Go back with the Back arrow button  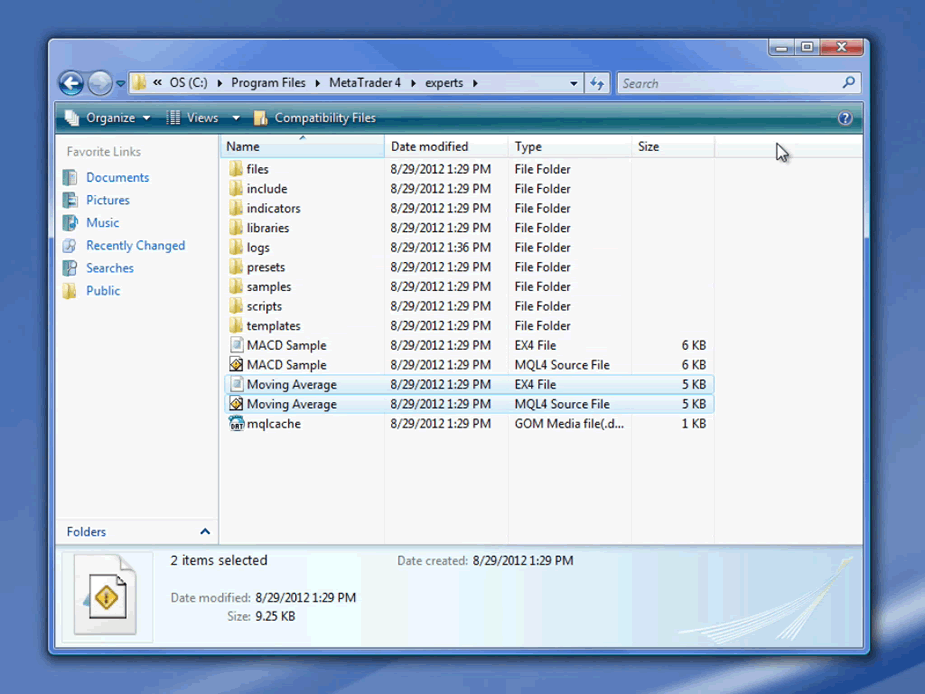pyautogui.click(x=71, y=83)
